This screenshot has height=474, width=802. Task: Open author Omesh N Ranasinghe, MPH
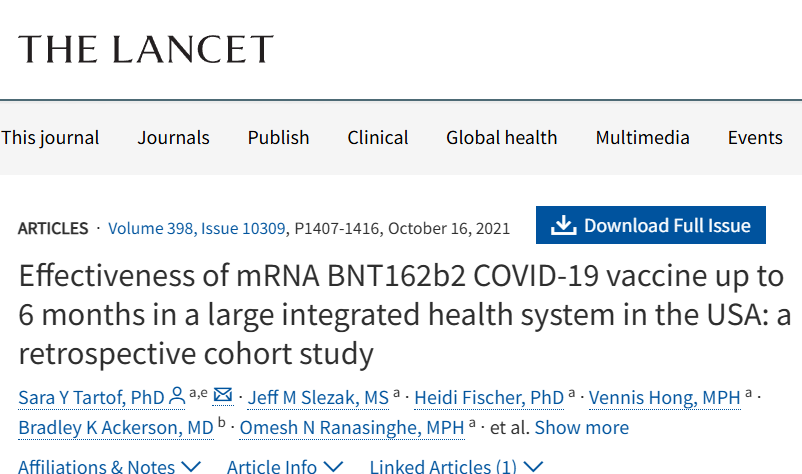coord(351,427)
